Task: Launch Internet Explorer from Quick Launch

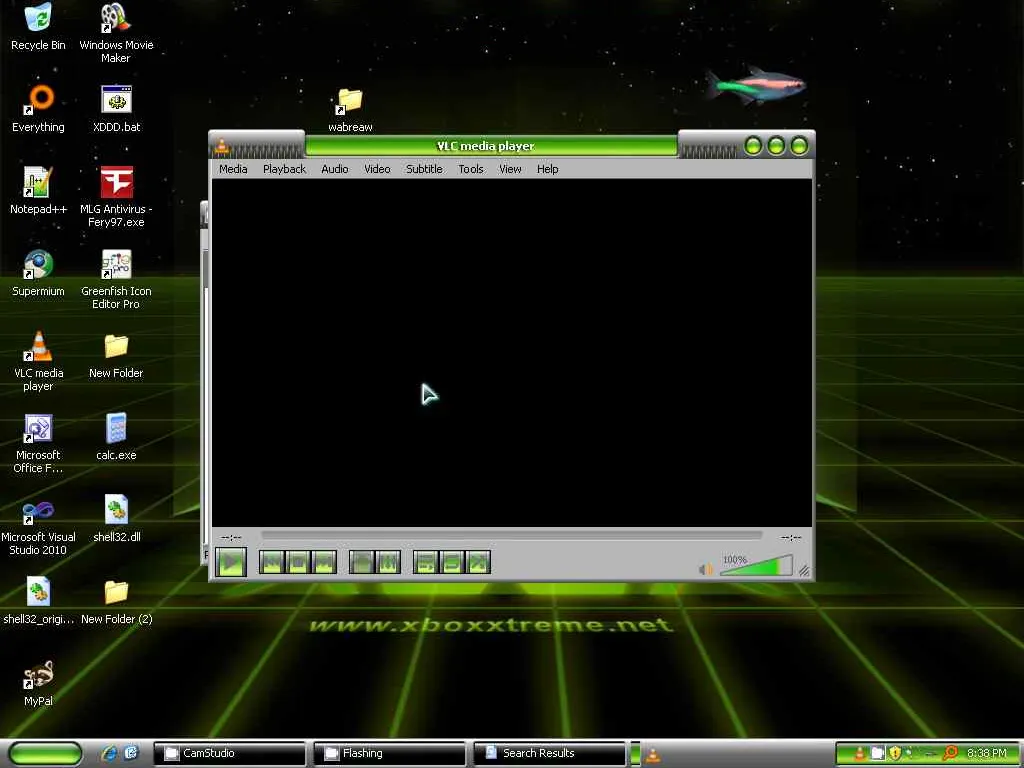Action: click(x=109, y=754)
